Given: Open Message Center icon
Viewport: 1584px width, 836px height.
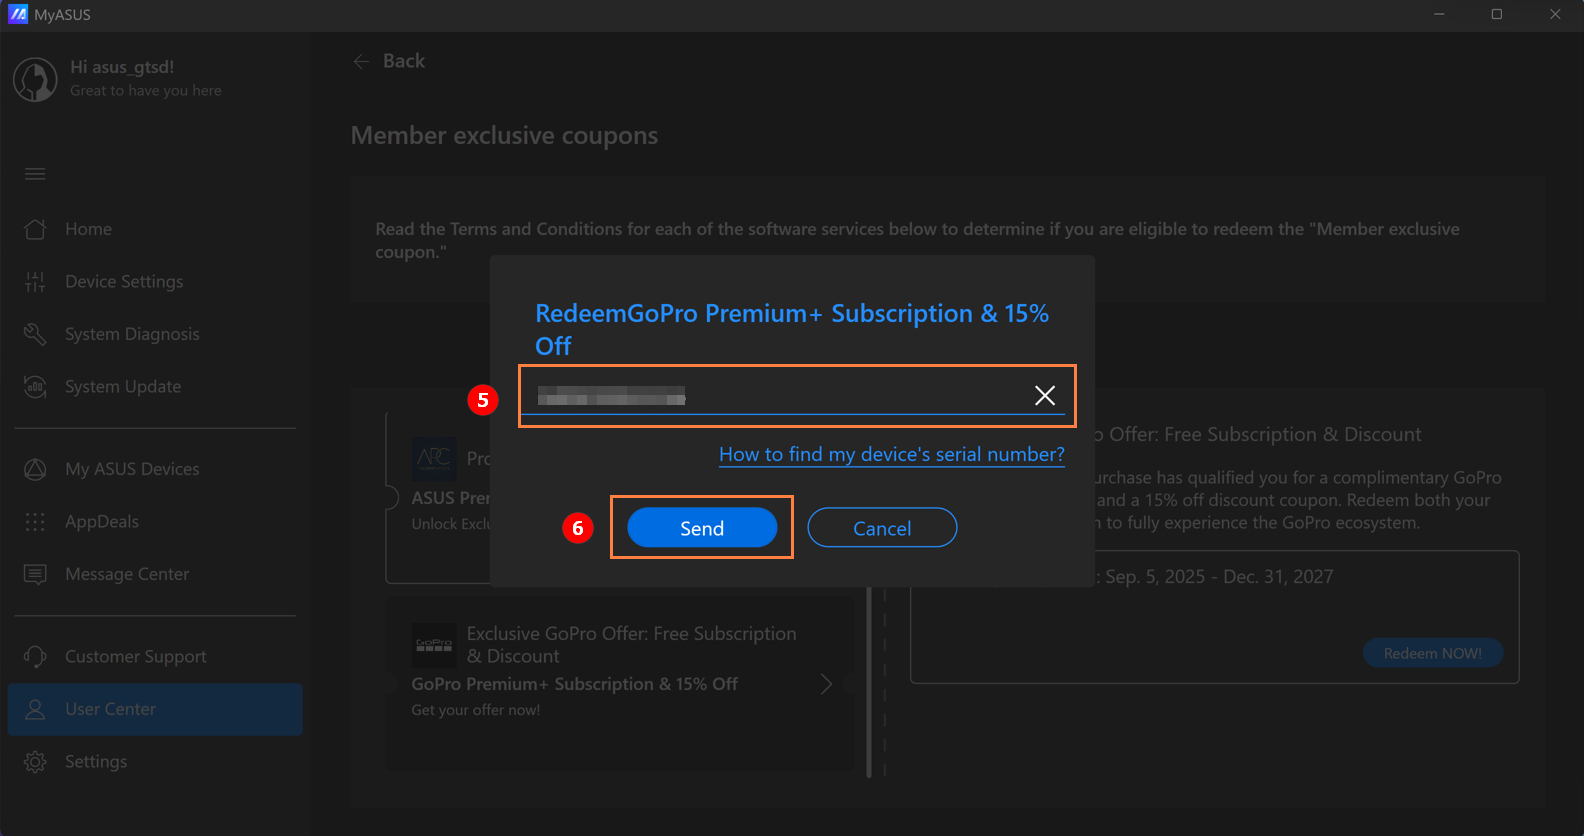Looking at the screenshot, I should (35, 574).
